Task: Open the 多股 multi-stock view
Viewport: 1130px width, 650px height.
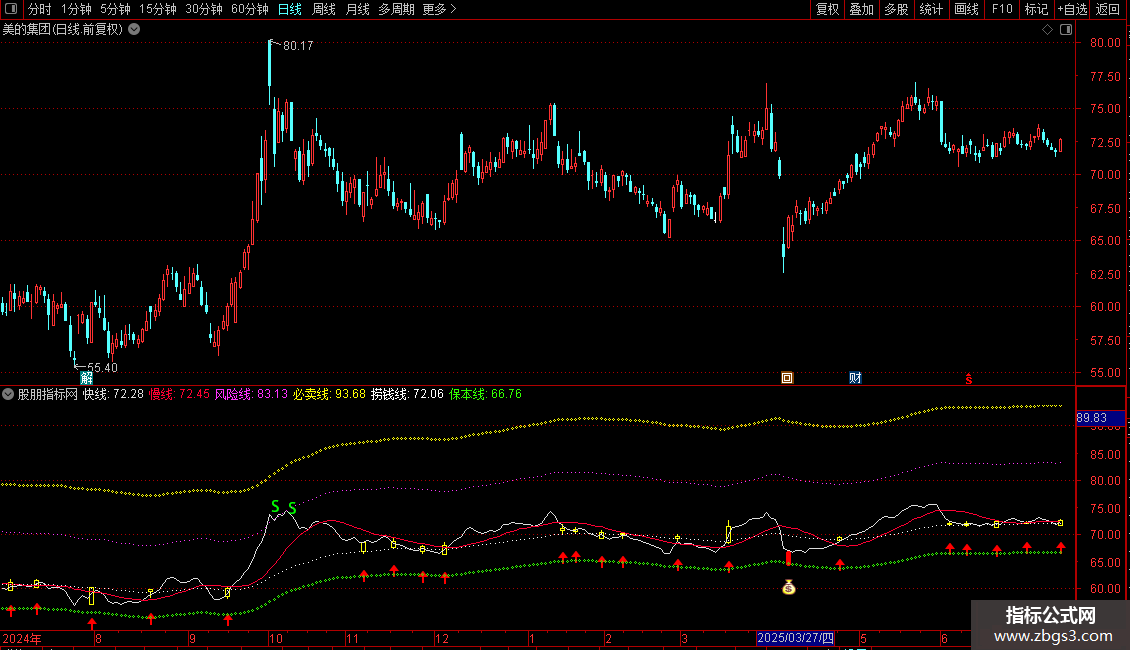Action: point(897,9)
